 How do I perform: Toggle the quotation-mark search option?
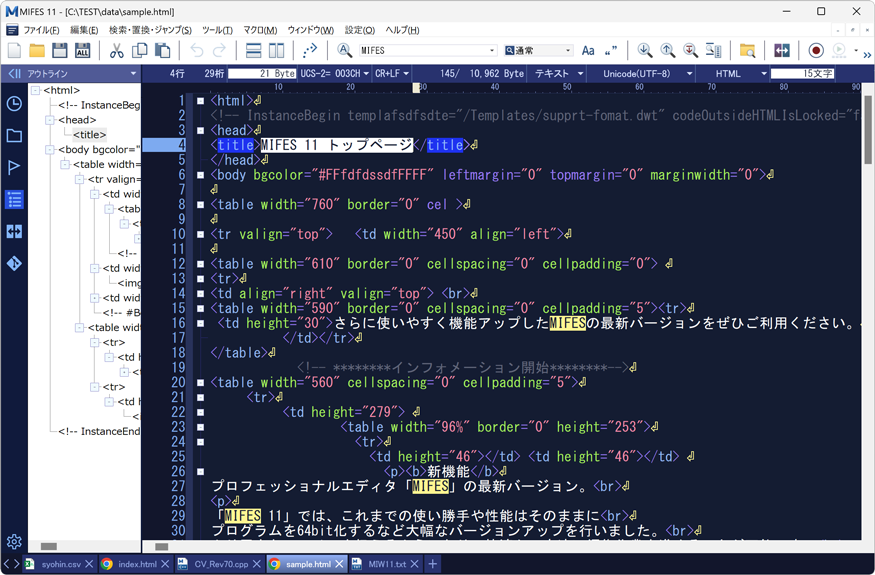611,51
